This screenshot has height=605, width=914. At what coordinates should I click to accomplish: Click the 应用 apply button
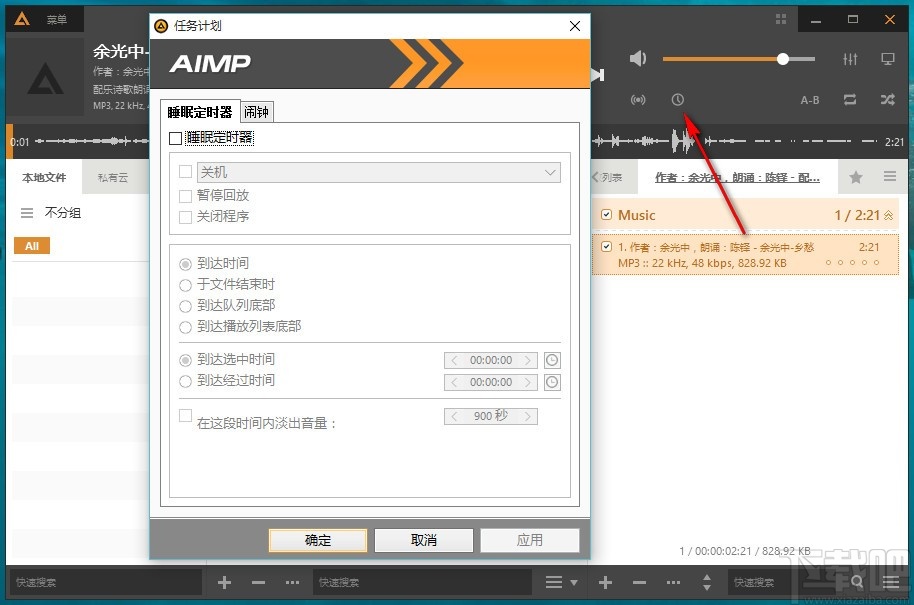click(530, 540)
